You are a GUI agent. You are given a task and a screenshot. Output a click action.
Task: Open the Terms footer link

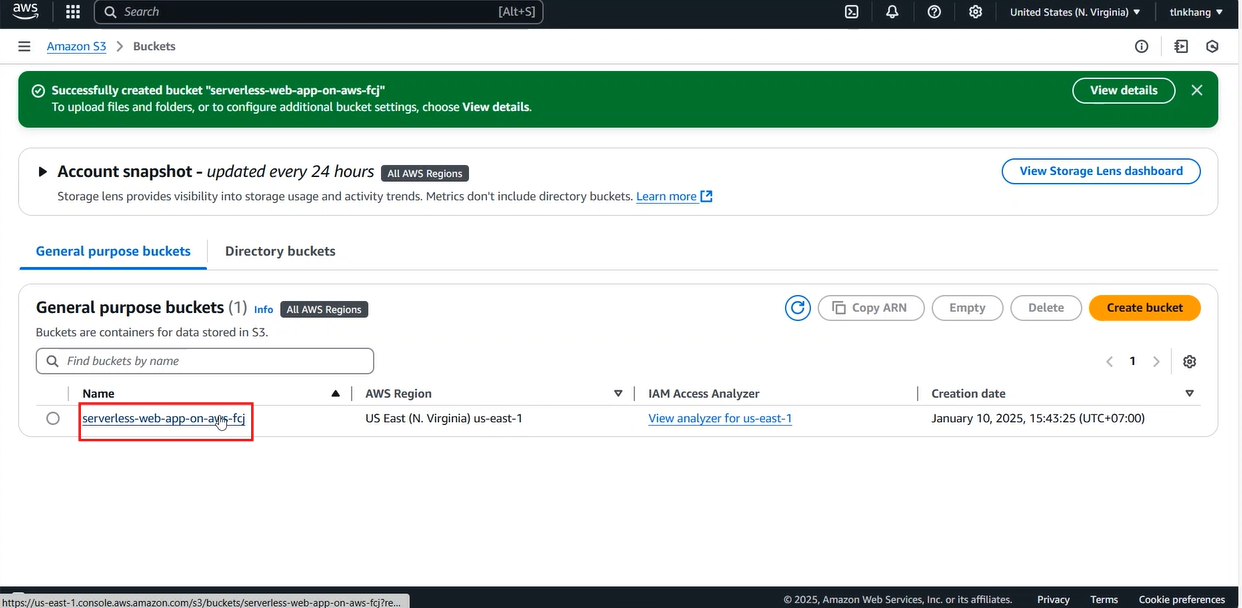tap(1104, 600)
